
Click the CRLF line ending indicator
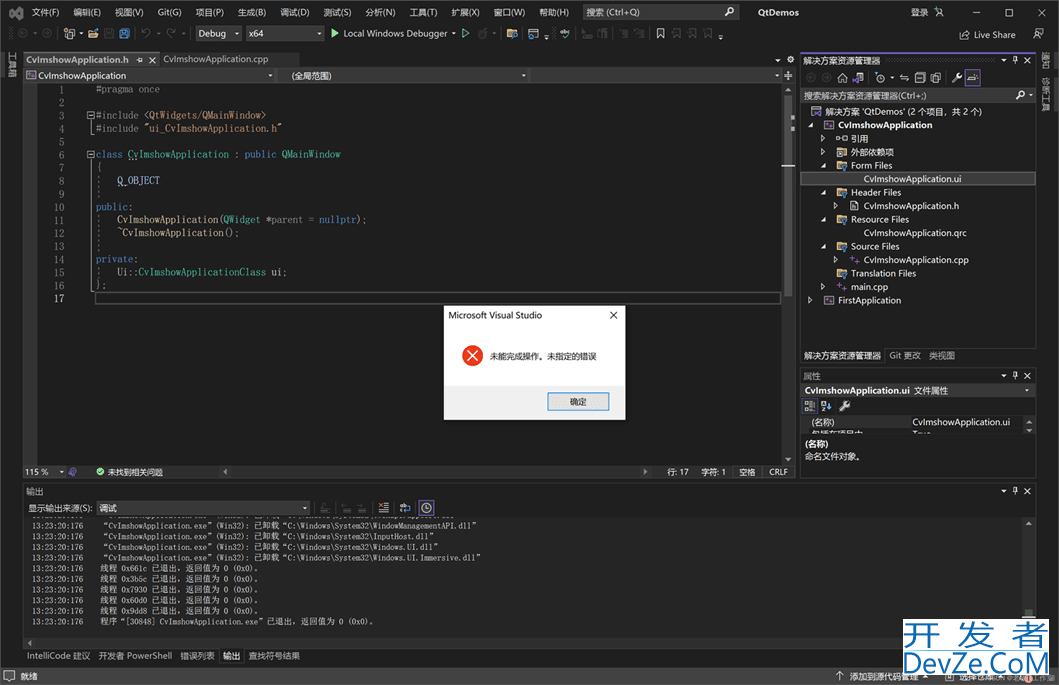tap(778, 472)
